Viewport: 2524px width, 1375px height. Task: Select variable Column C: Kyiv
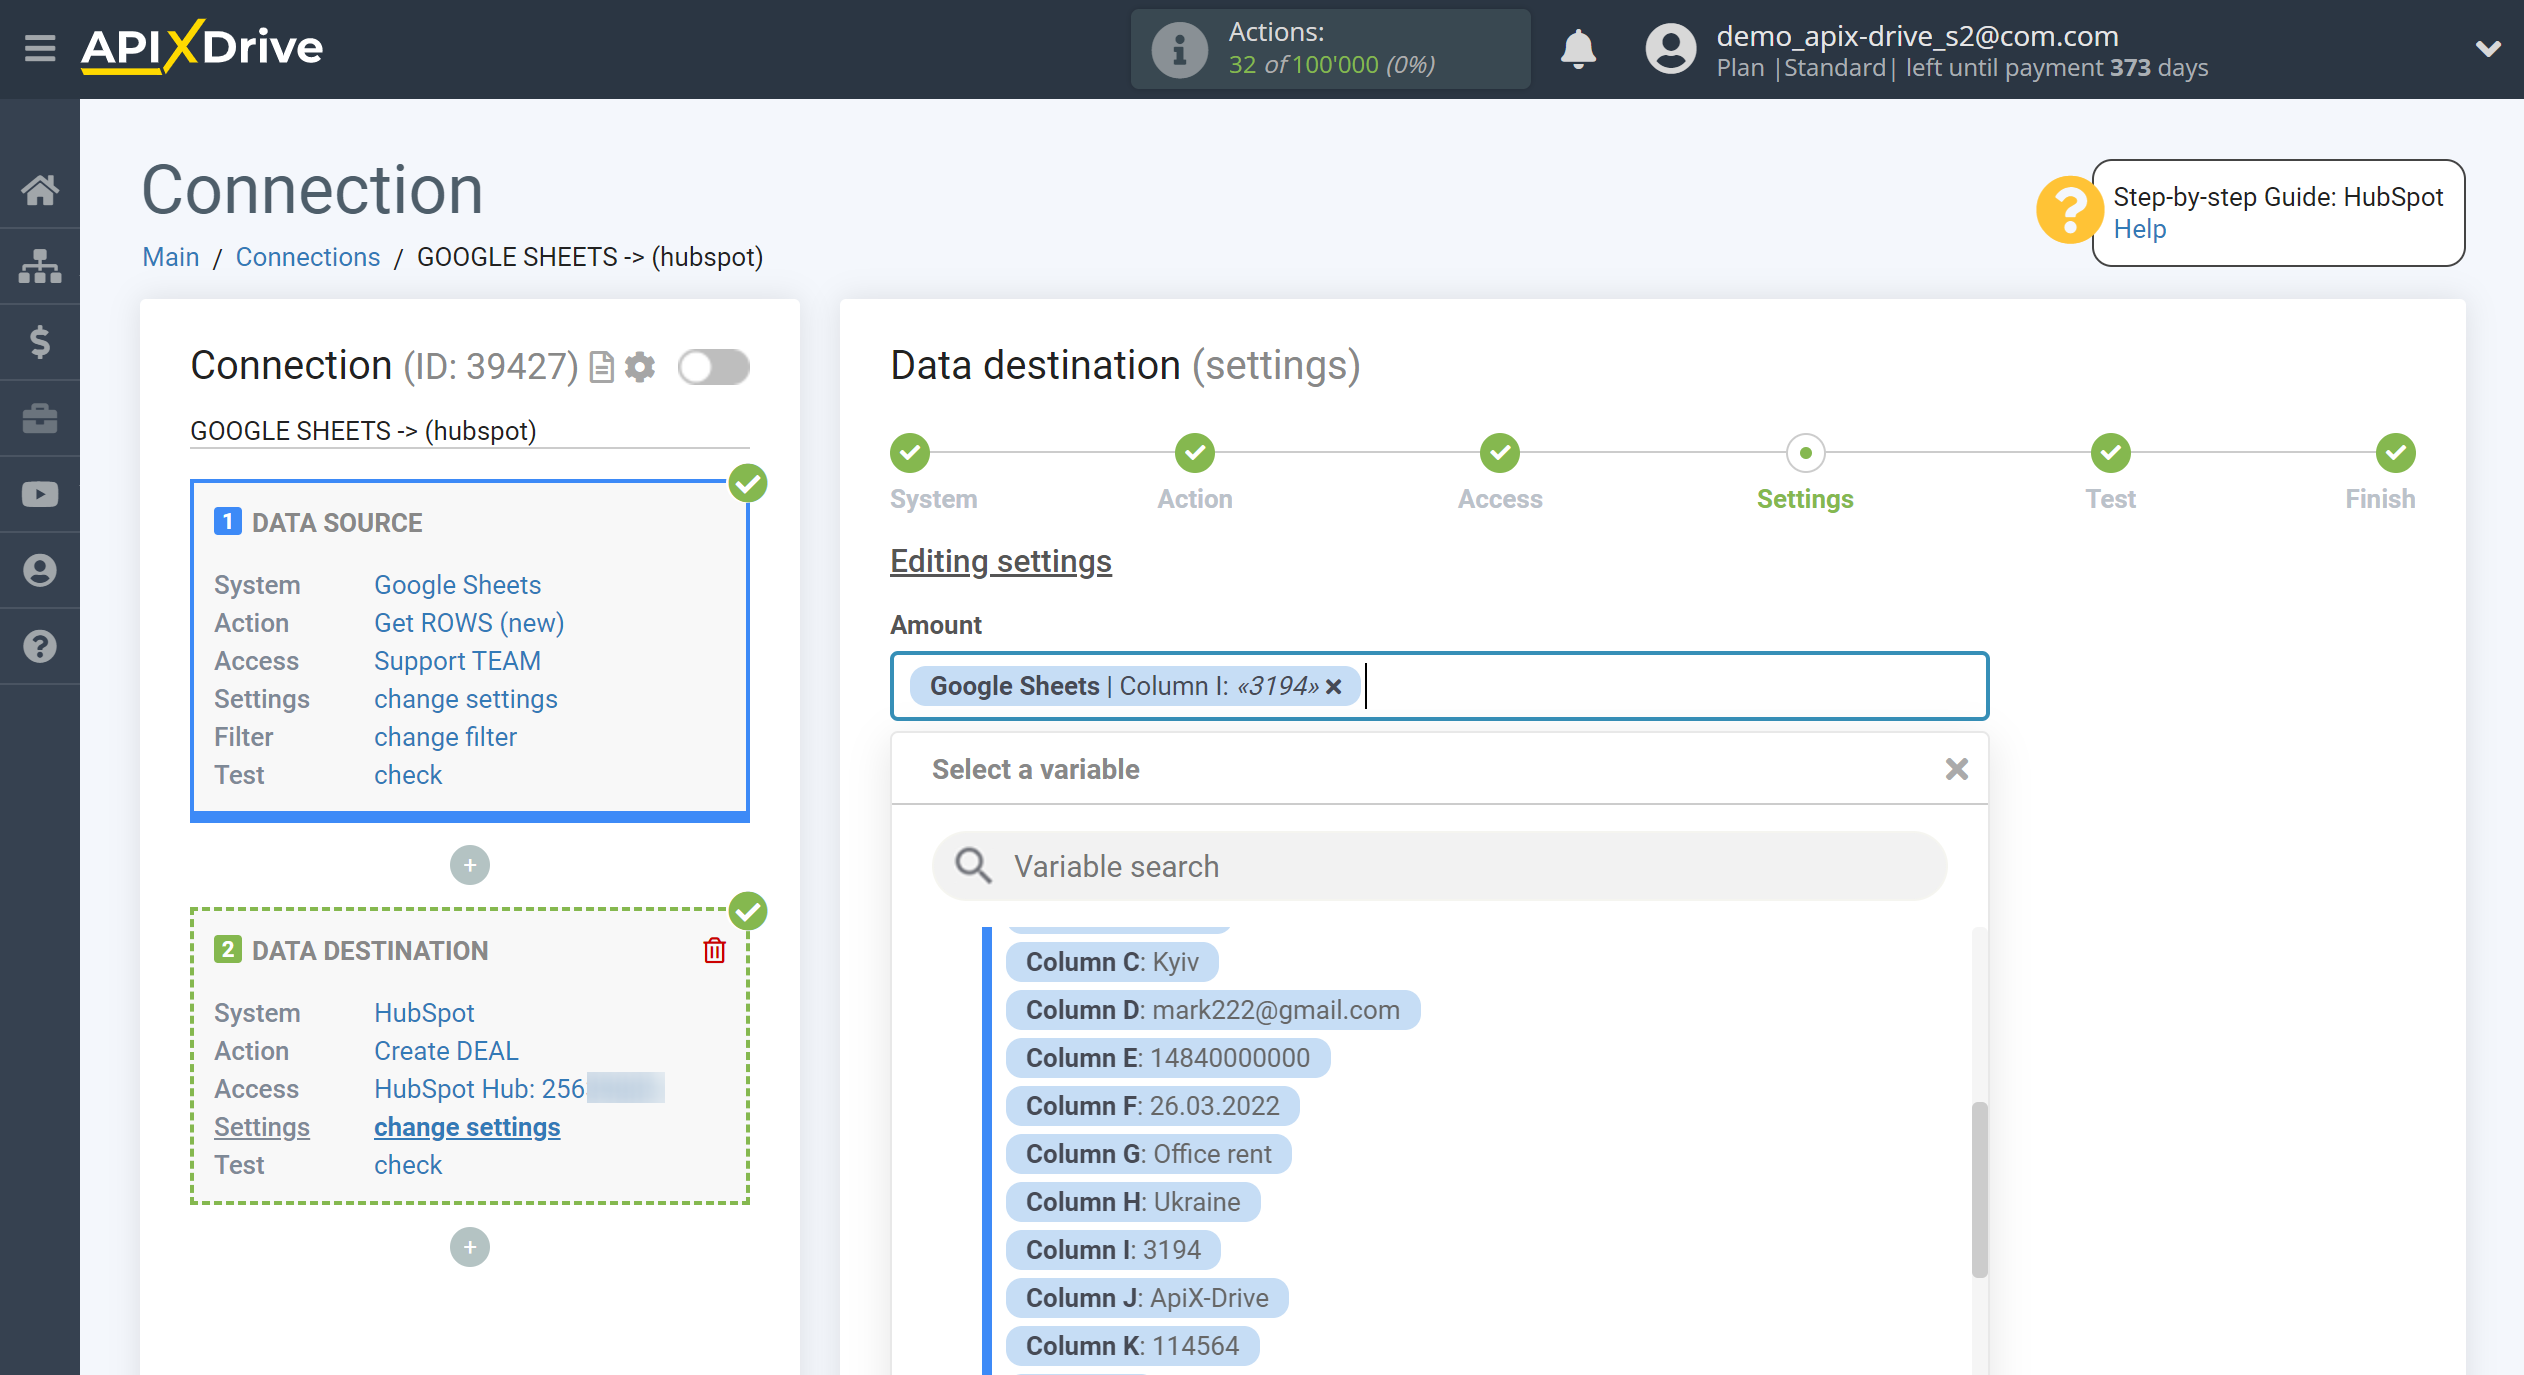click(1112, 962)
